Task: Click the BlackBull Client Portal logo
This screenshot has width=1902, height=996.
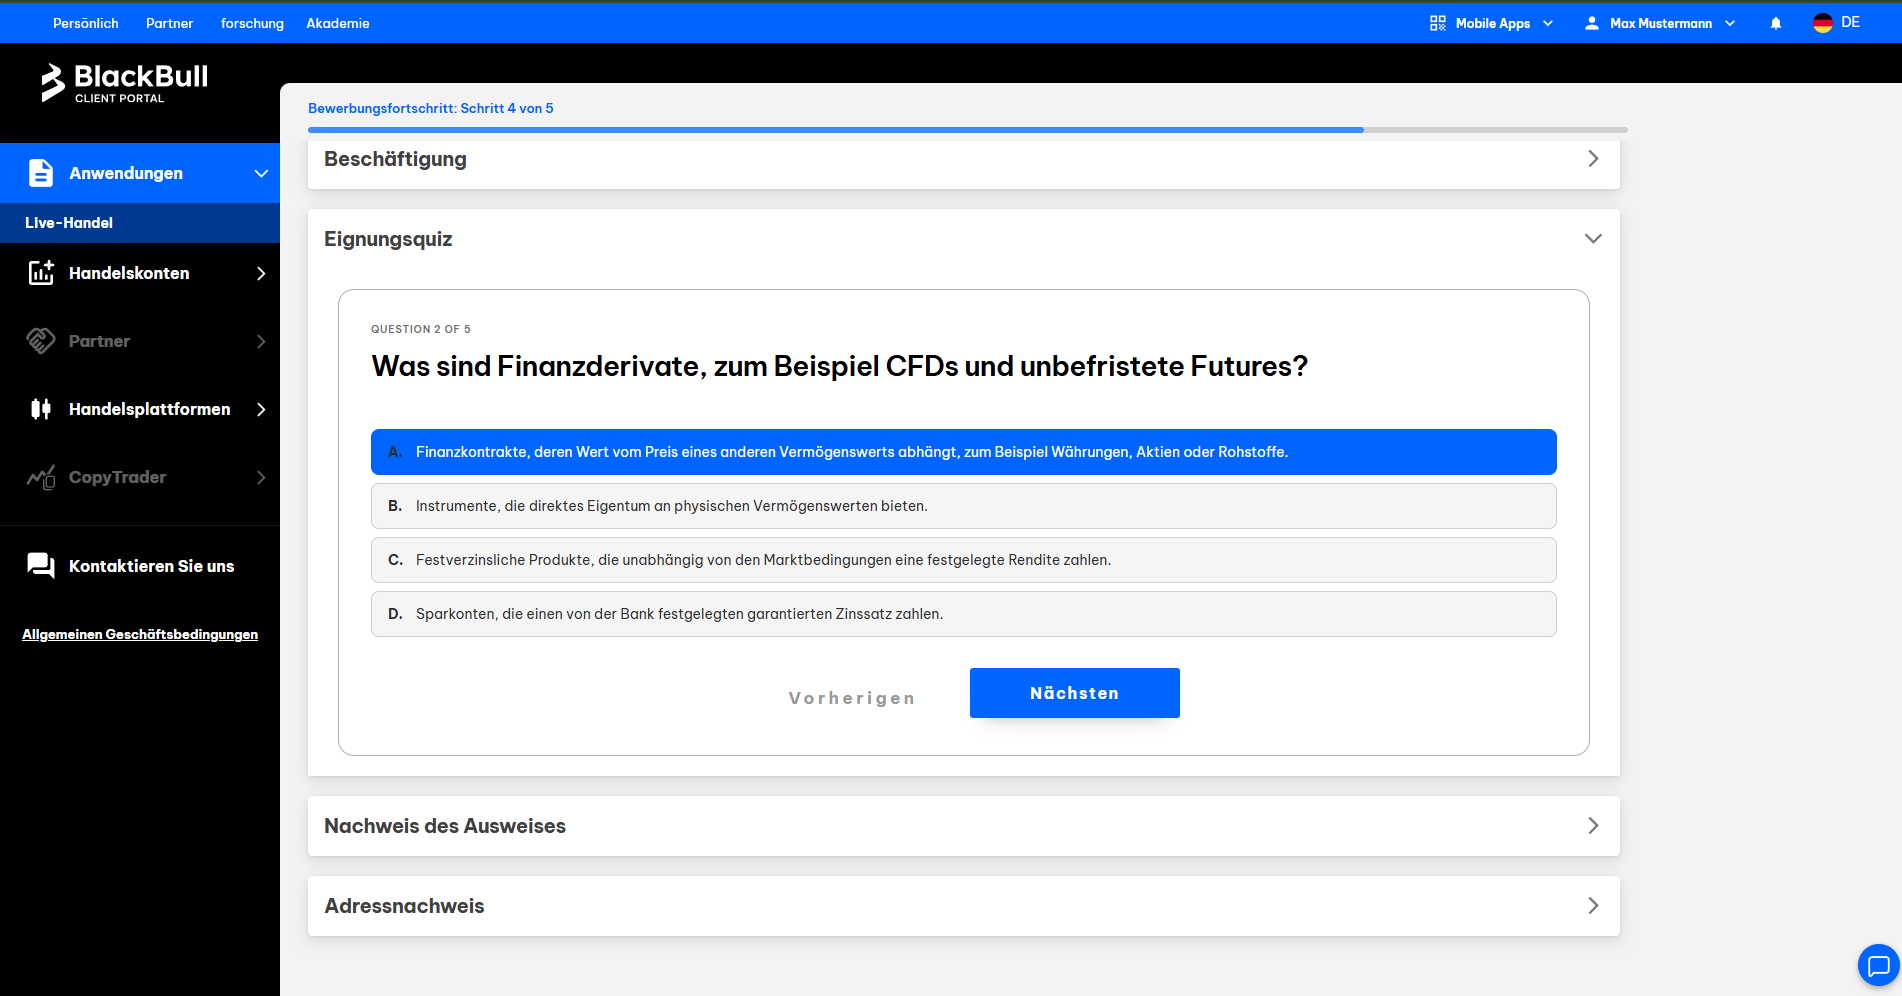Action: click(x=124, y=83)
